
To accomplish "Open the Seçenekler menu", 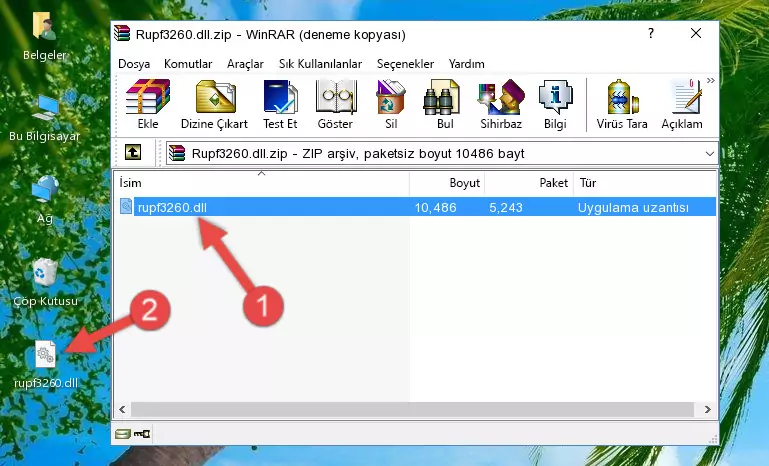I will tap(405, 64).
